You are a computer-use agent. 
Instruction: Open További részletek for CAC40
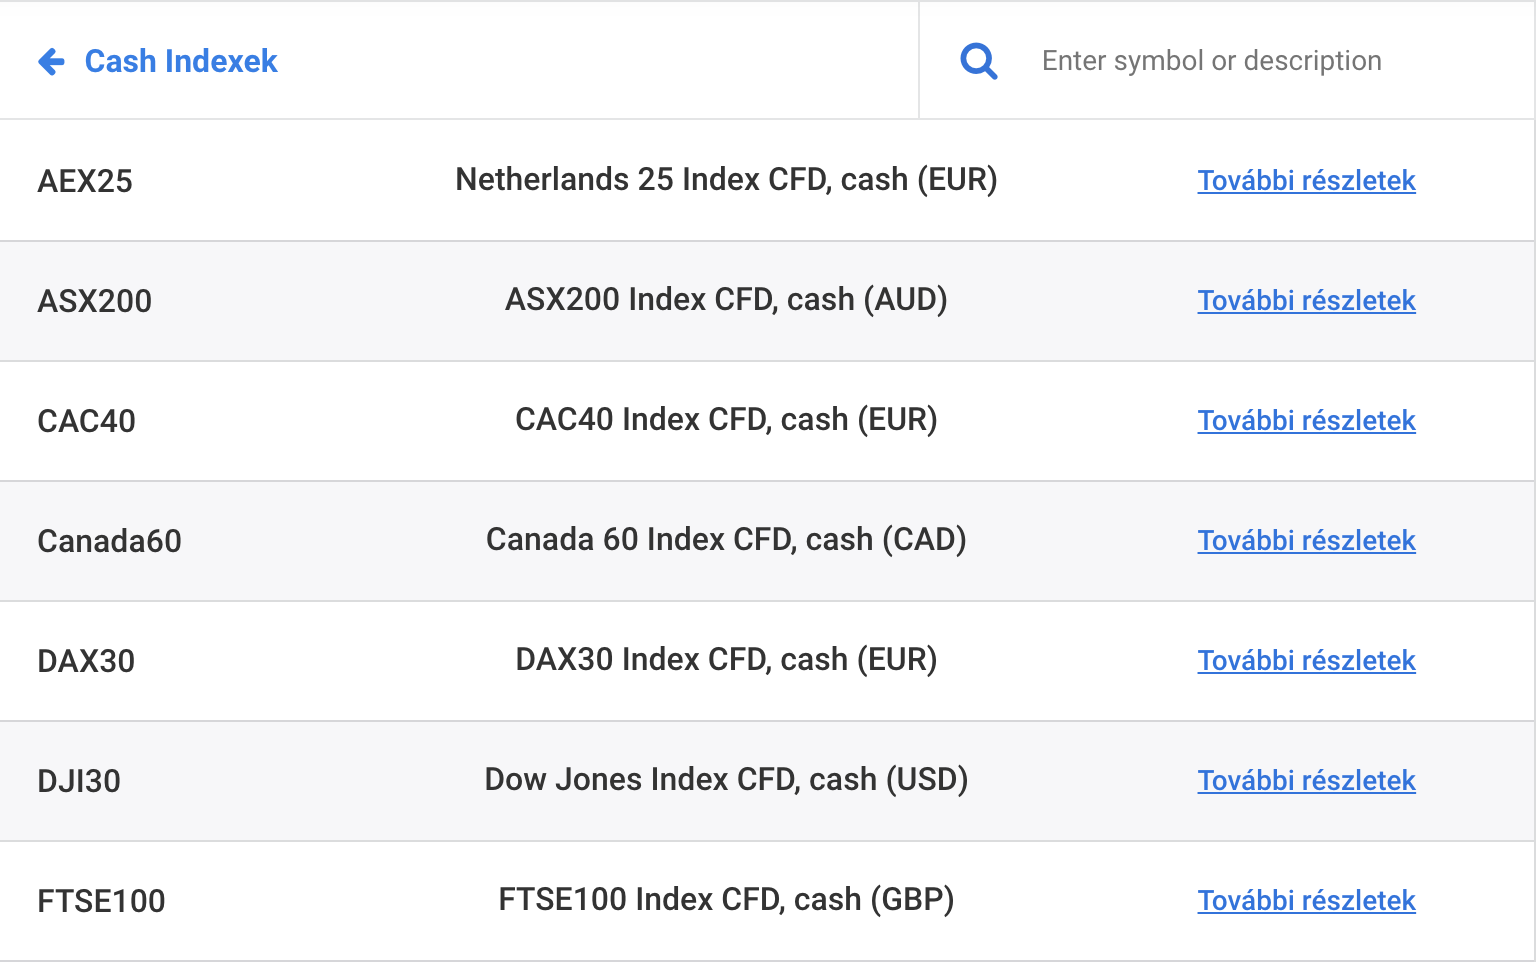(x=1306, y=421)
